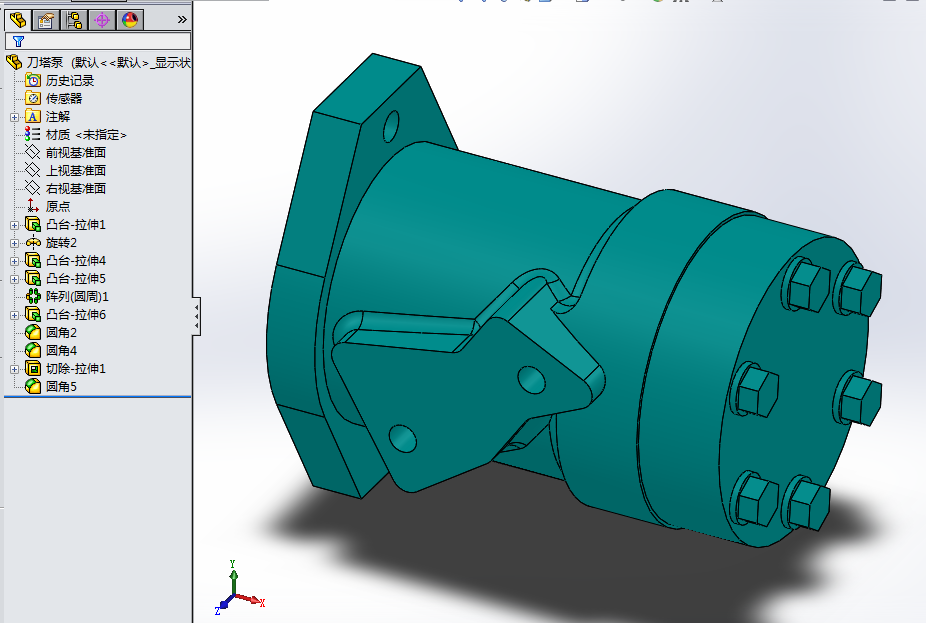Select the 刀塔泵 part root node
Screen dimensions: 926x623
(98, 62)
